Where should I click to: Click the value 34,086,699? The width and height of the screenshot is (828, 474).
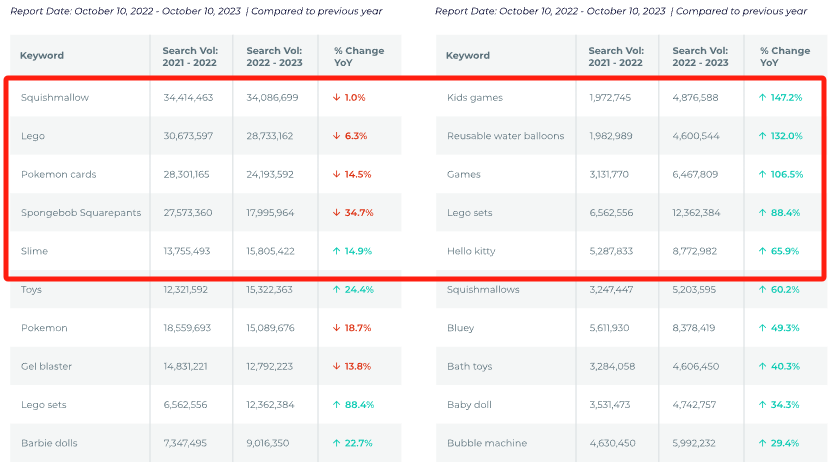(x=272, y=98)
